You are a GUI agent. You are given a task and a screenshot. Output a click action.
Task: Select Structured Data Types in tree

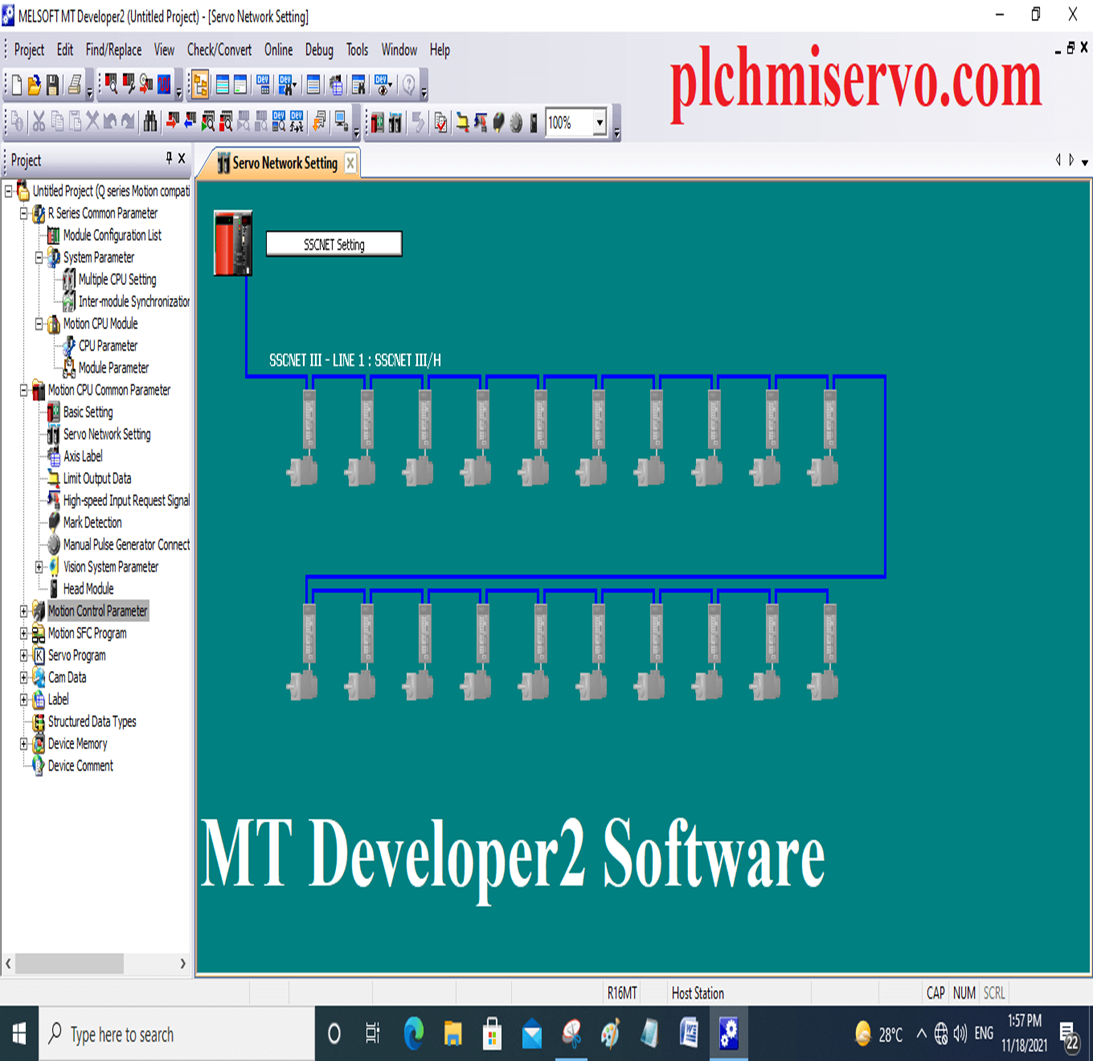92,722
